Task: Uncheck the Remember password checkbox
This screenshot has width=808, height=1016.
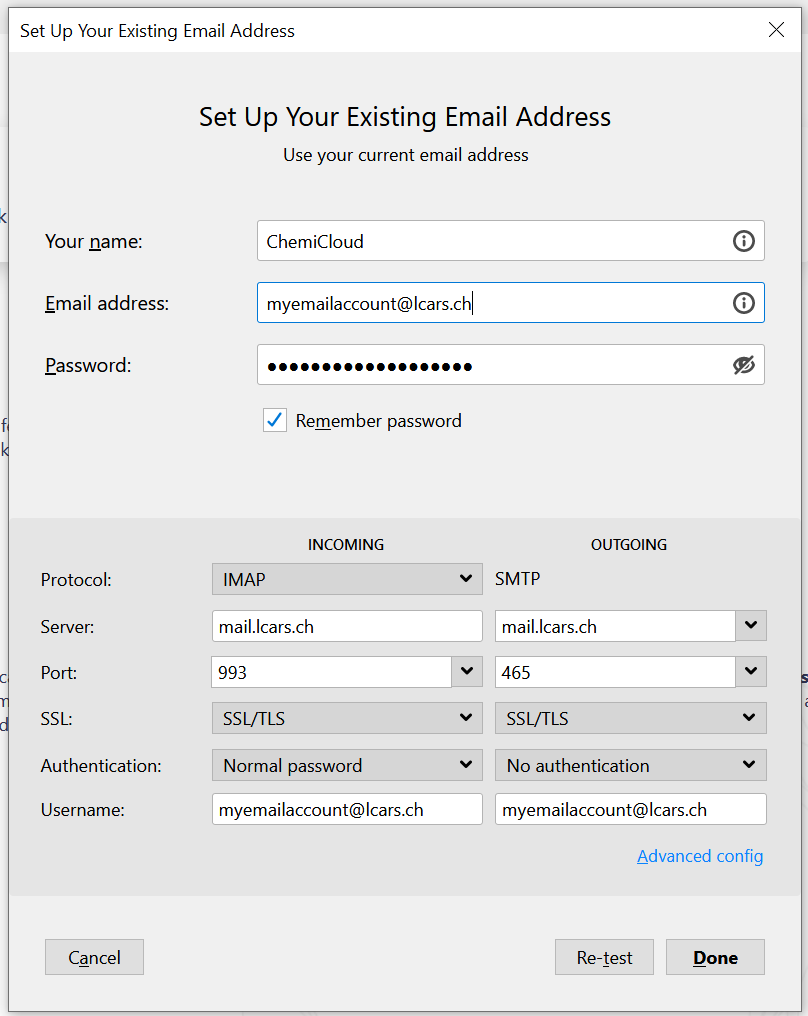Action: 275,421
